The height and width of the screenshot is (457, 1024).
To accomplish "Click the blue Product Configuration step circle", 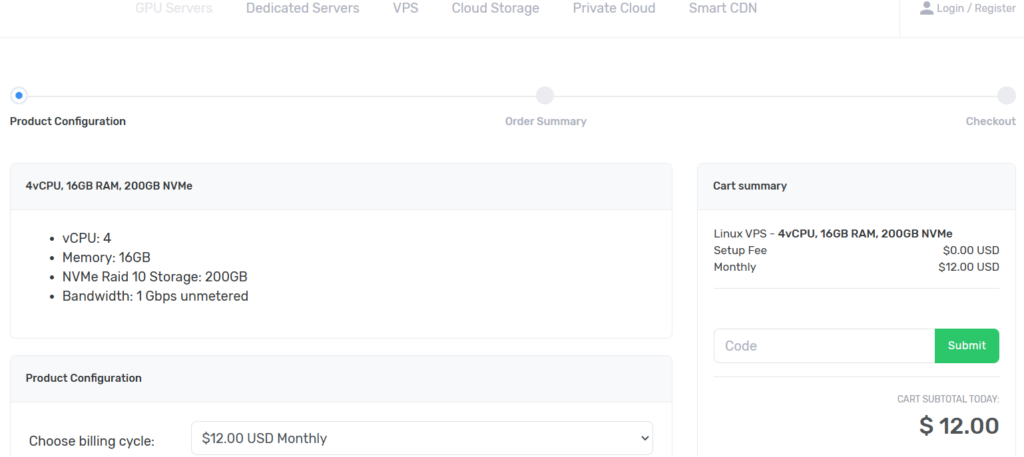I will (x=18, y=95).
